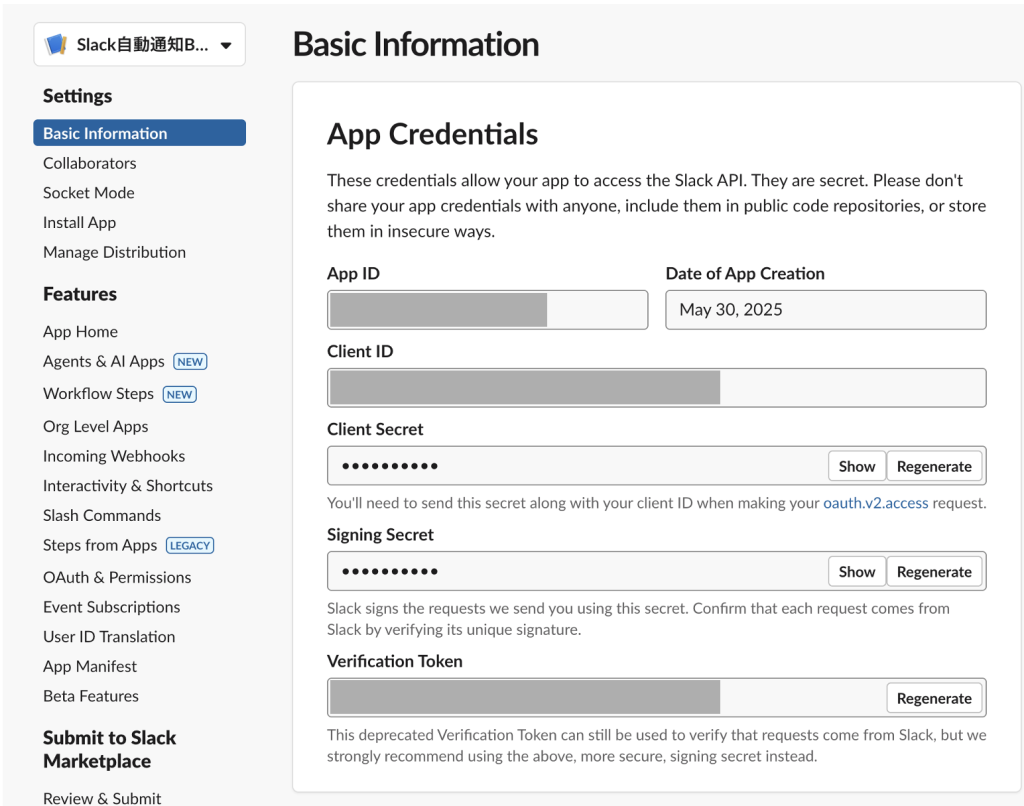Screen dimensions: 1024x806
Task: Click the Features sidebar heading
Action: 80,294
